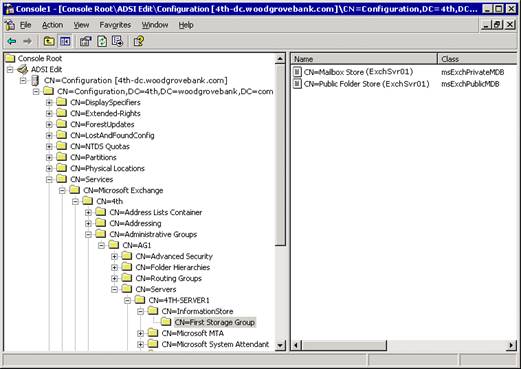Viewport: 521px width, 369px height.
Task: Expand CN=Microsoft MTA node
Action: 140,334
